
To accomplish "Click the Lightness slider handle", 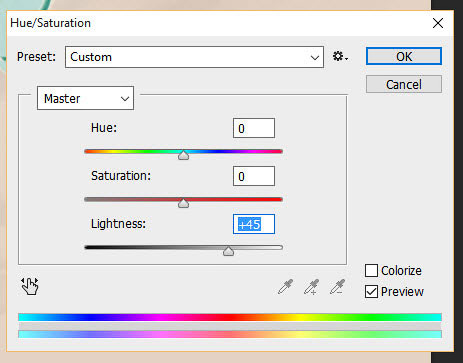I will [228, 251].
